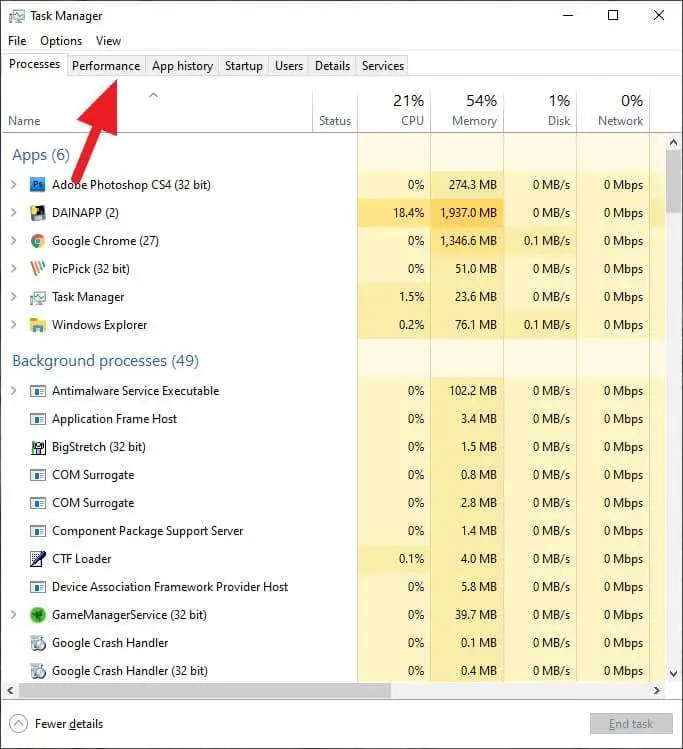Click the BigStretch process icon
Image resolution: width=683 pixels, height=749 pixels.
pos(37,447)
